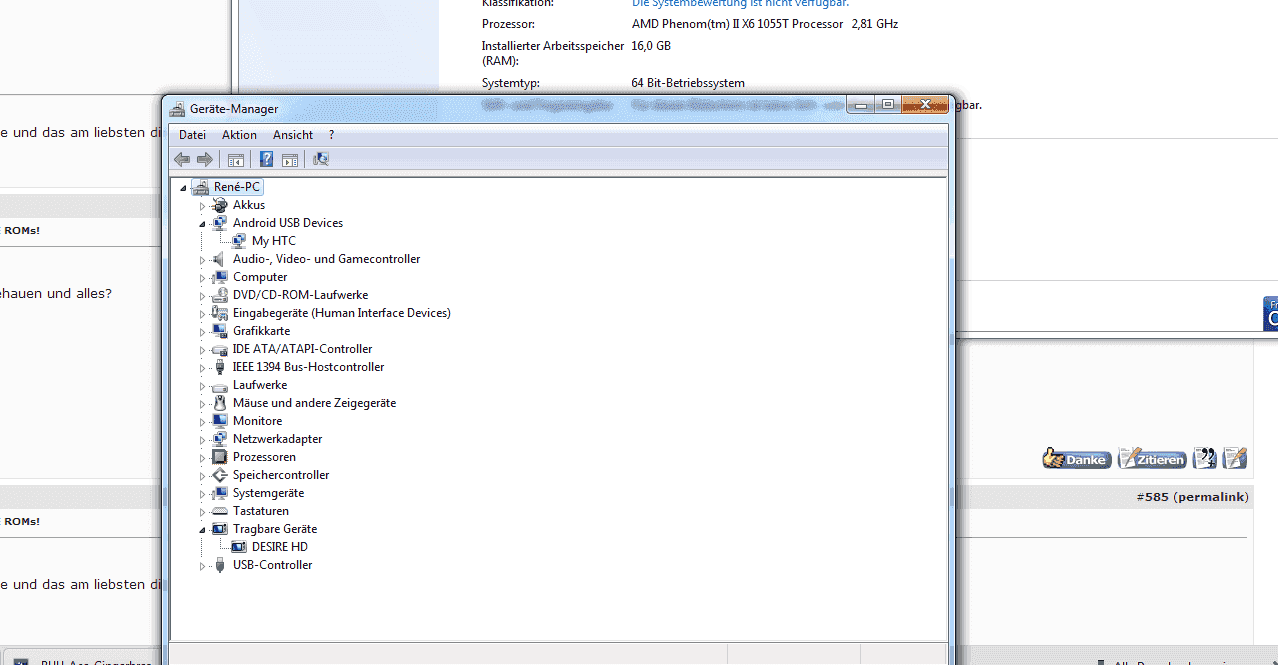This screenshot has width=1278, height=665.
Task: Open the Datei menu
Action: (x=192, y=135)
